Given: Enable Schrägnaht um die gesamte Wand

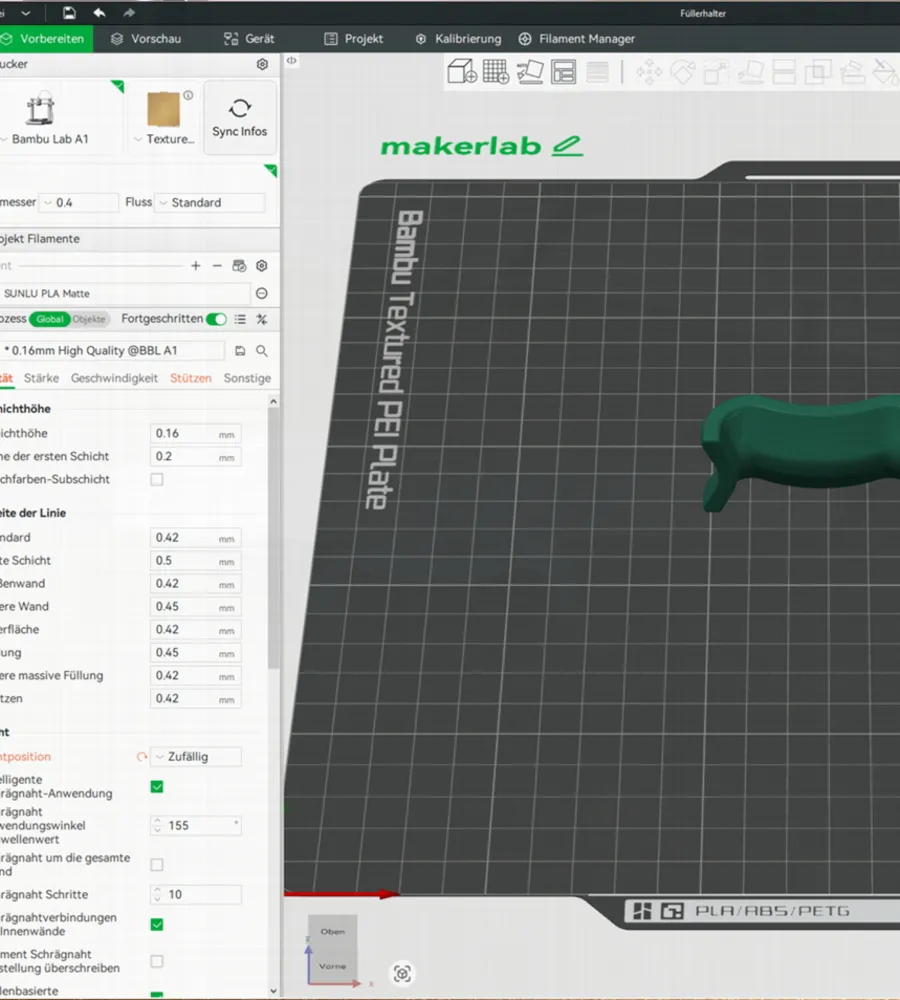Looking at the screenshot, I should pyautogui.click(x=157, y=865).
